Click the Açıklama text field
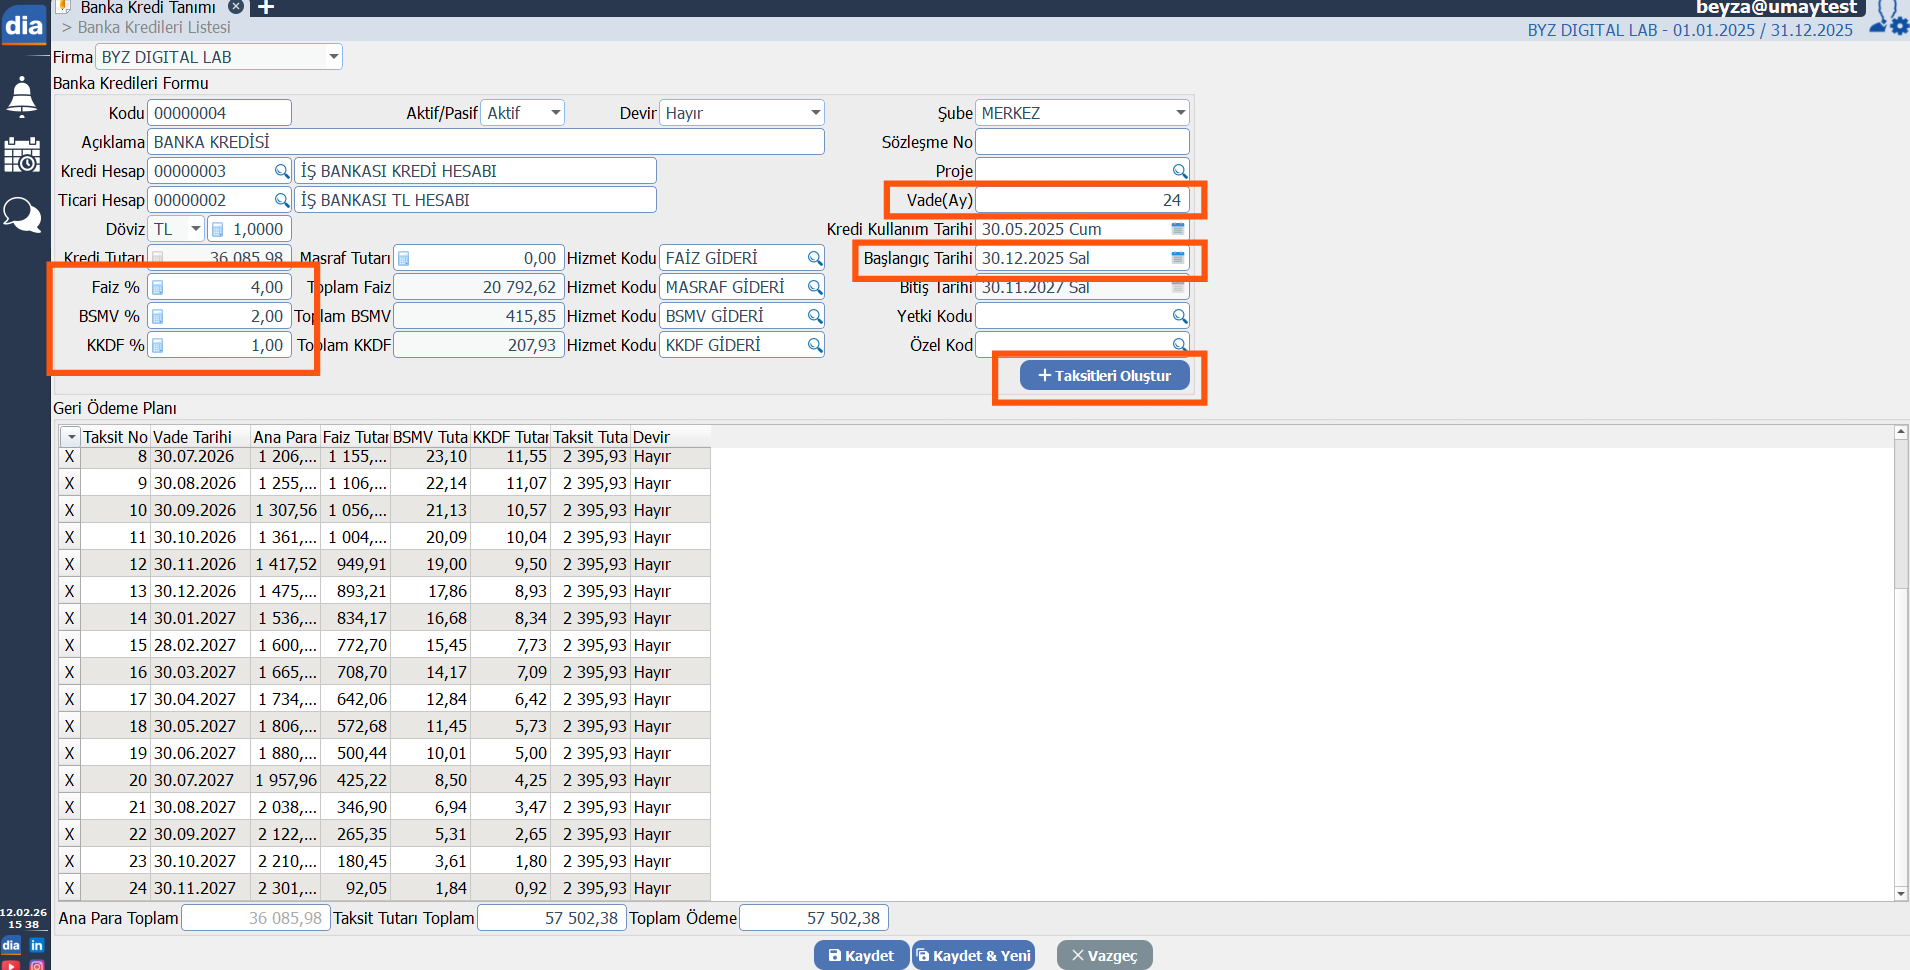The image size is (1910, 970). coord(485,142)
